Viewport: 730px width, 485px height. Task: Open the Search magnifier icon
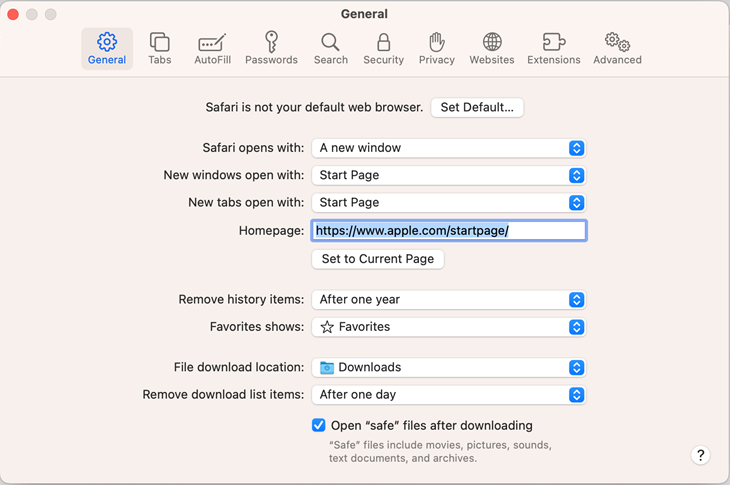(x=331, y=42)
